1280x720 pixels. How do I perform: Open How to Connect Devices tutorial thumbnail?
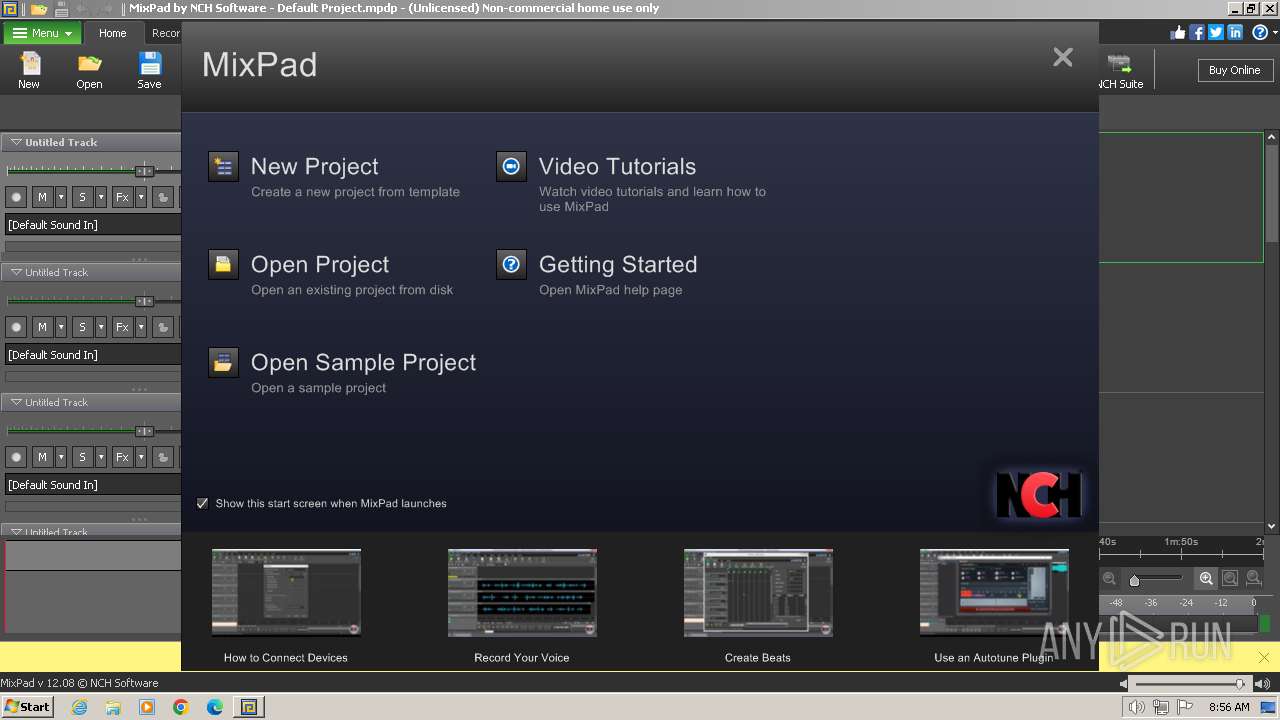pyautogui.click(x=286, y=592)
